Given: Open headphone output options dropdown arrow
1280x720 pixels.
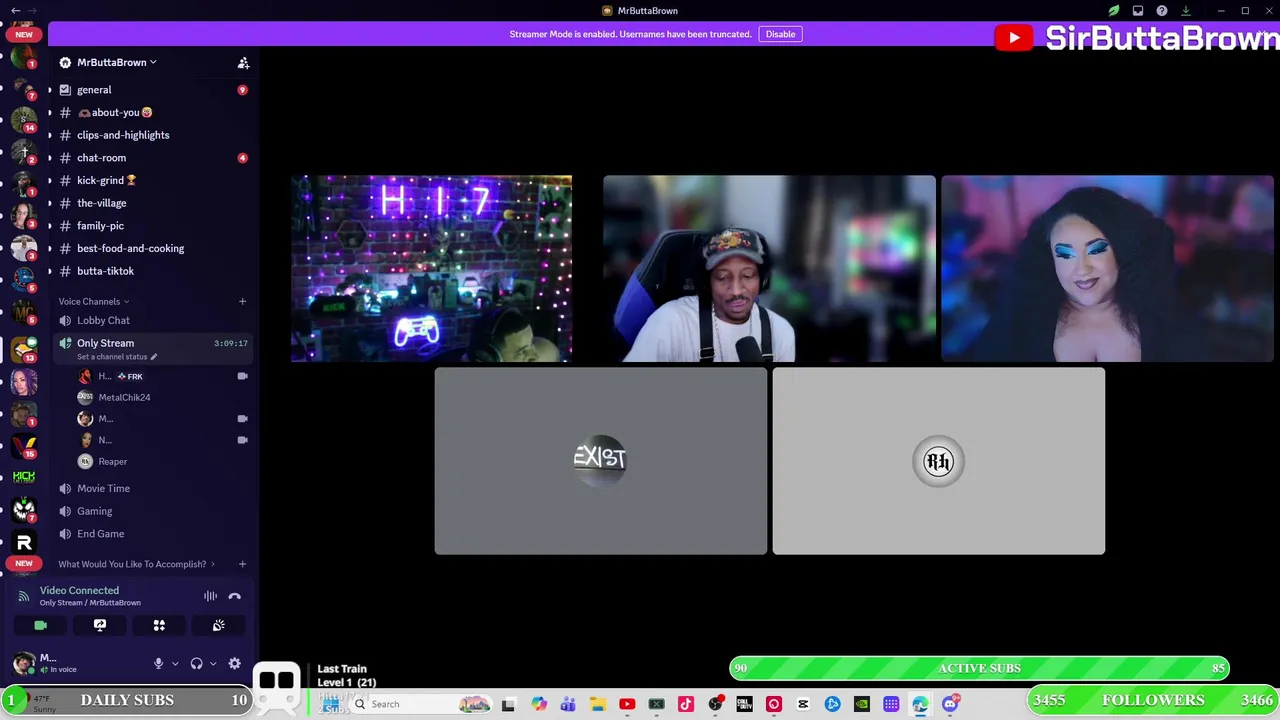Looking at the screenshot, I should coord(212,663).
